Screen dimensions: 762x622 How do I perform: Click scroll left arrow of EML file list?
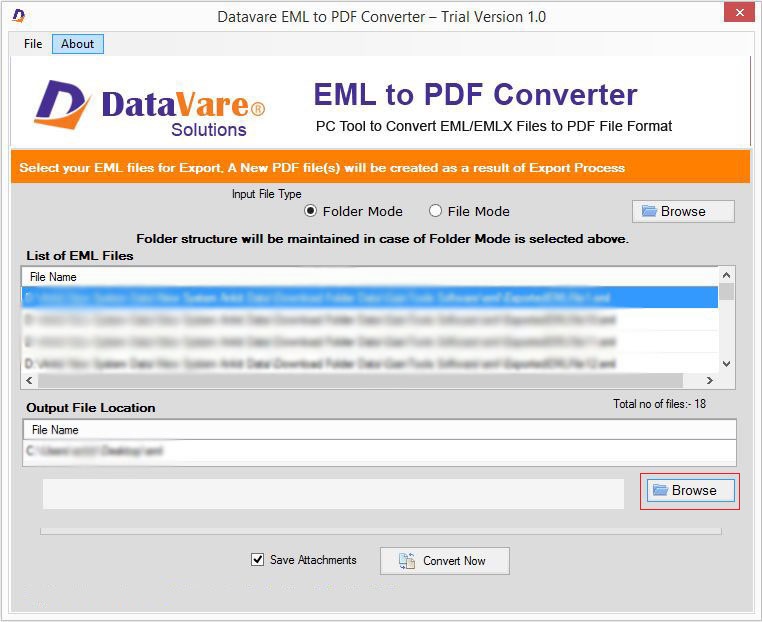click(x=29, y=380)
